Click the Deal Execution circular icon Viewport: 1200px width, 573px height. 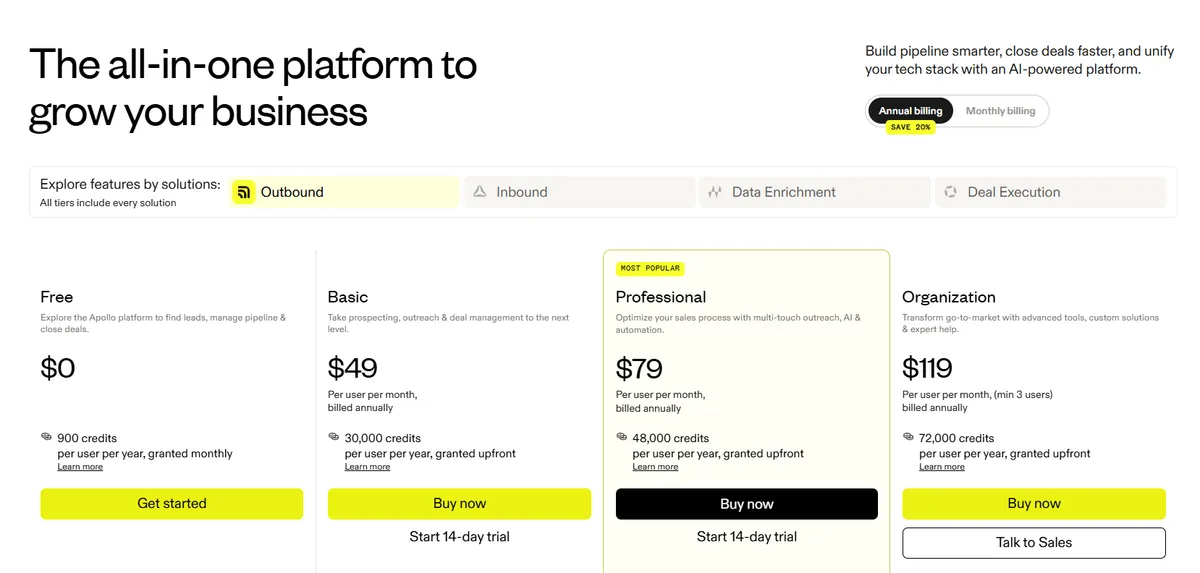[x=951, y=192]
